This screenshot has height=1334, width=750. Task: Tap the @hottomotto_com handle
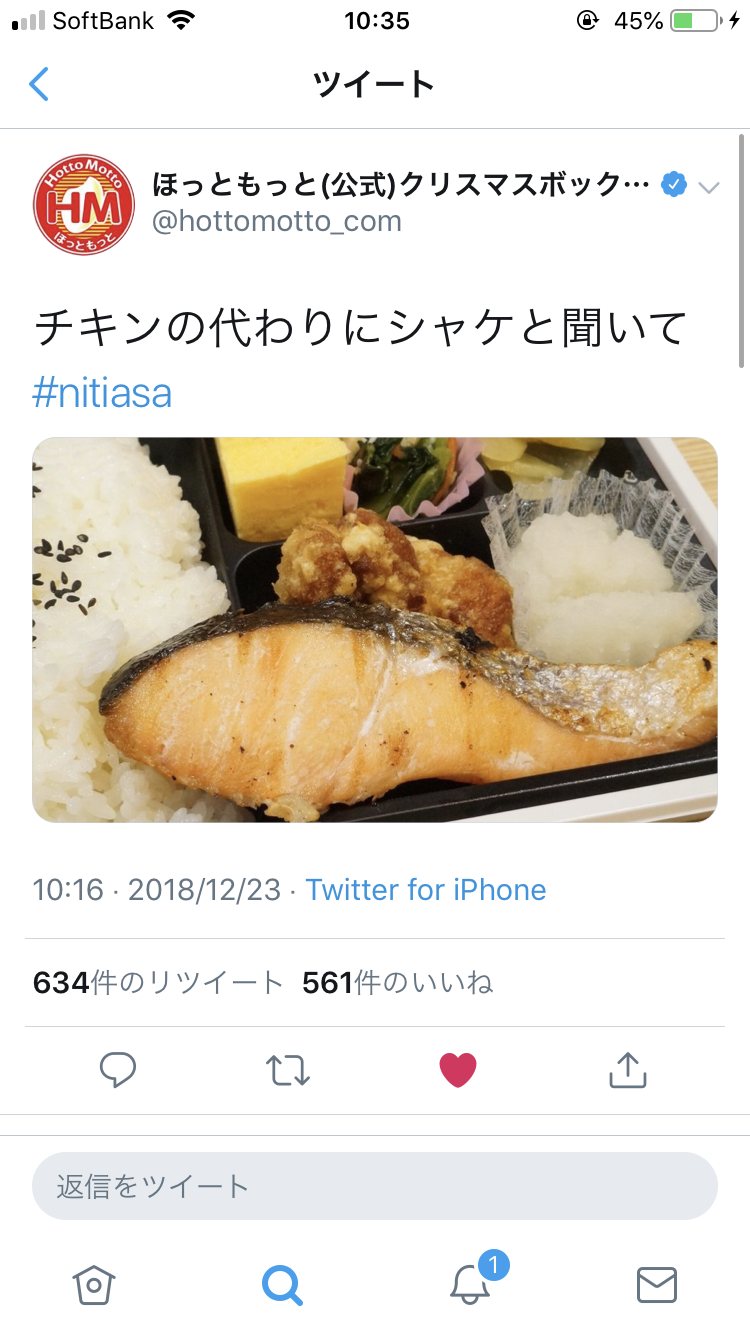click(277, 221)
